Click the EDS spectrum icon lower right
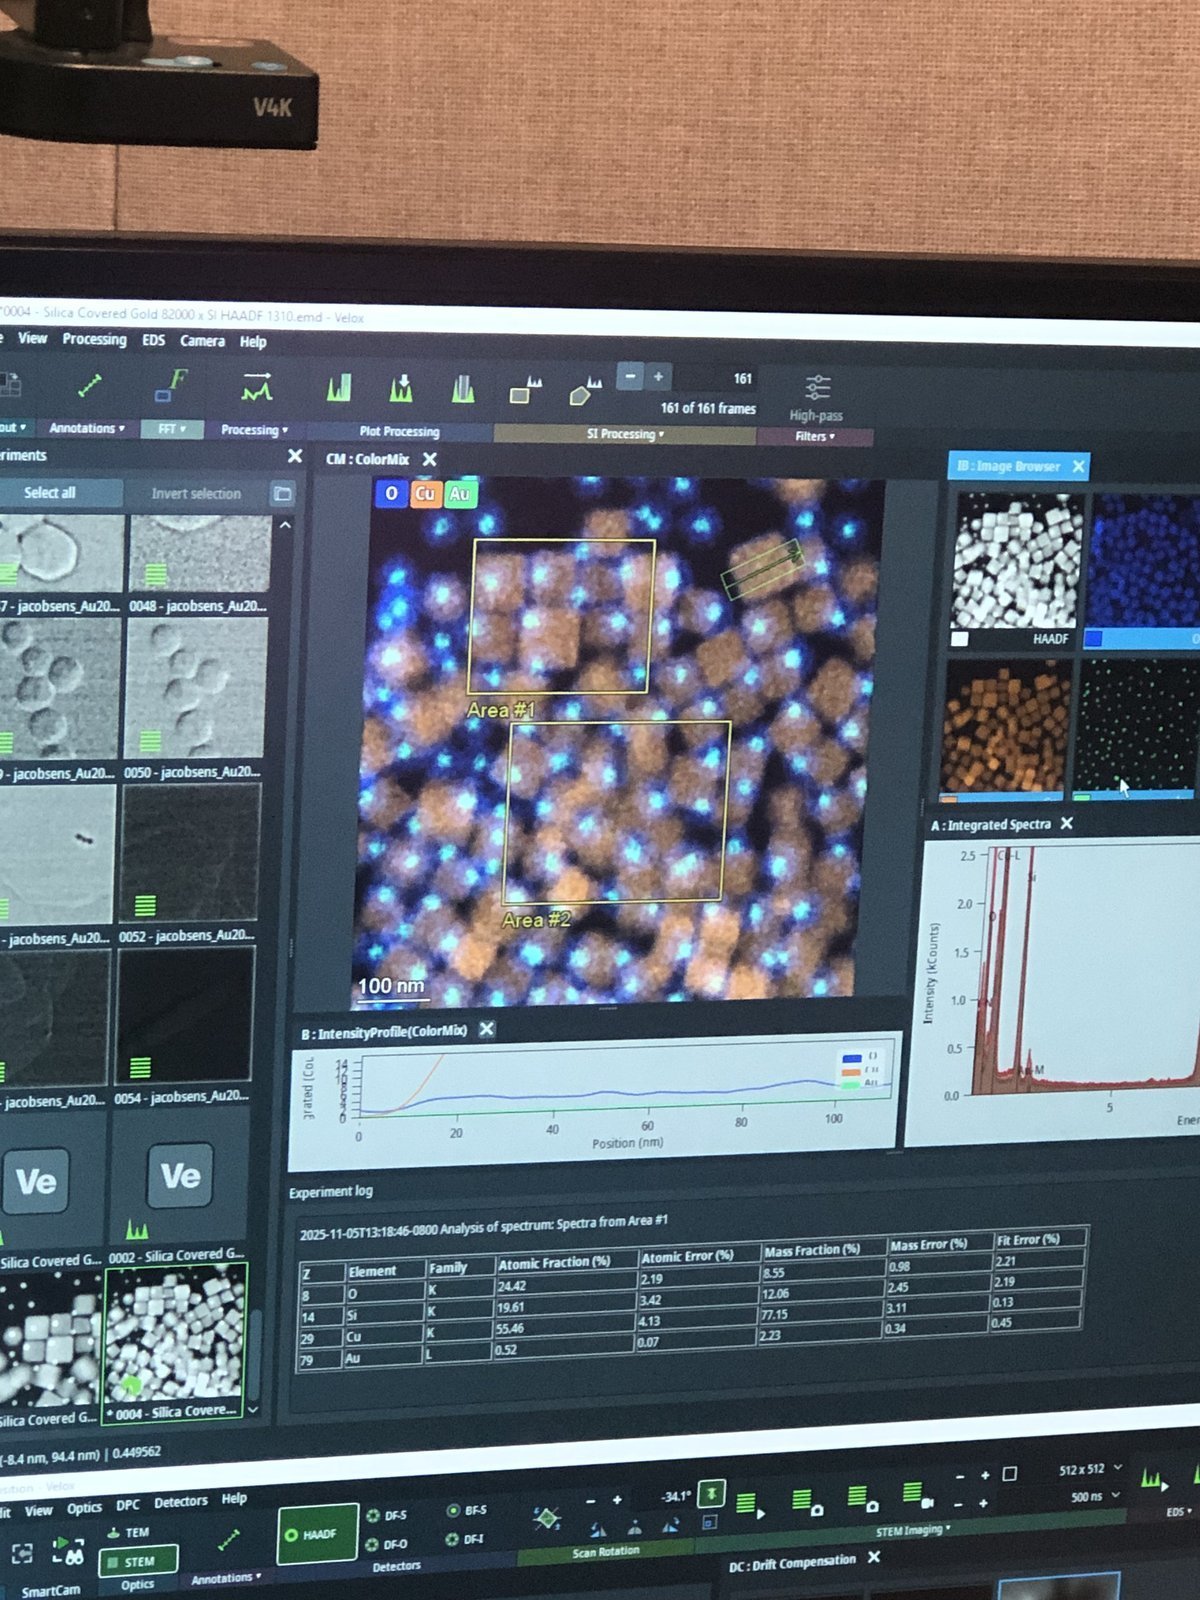Image resolution: width=1200 pixels, height=1600 pixels. click(1153, 1479)
